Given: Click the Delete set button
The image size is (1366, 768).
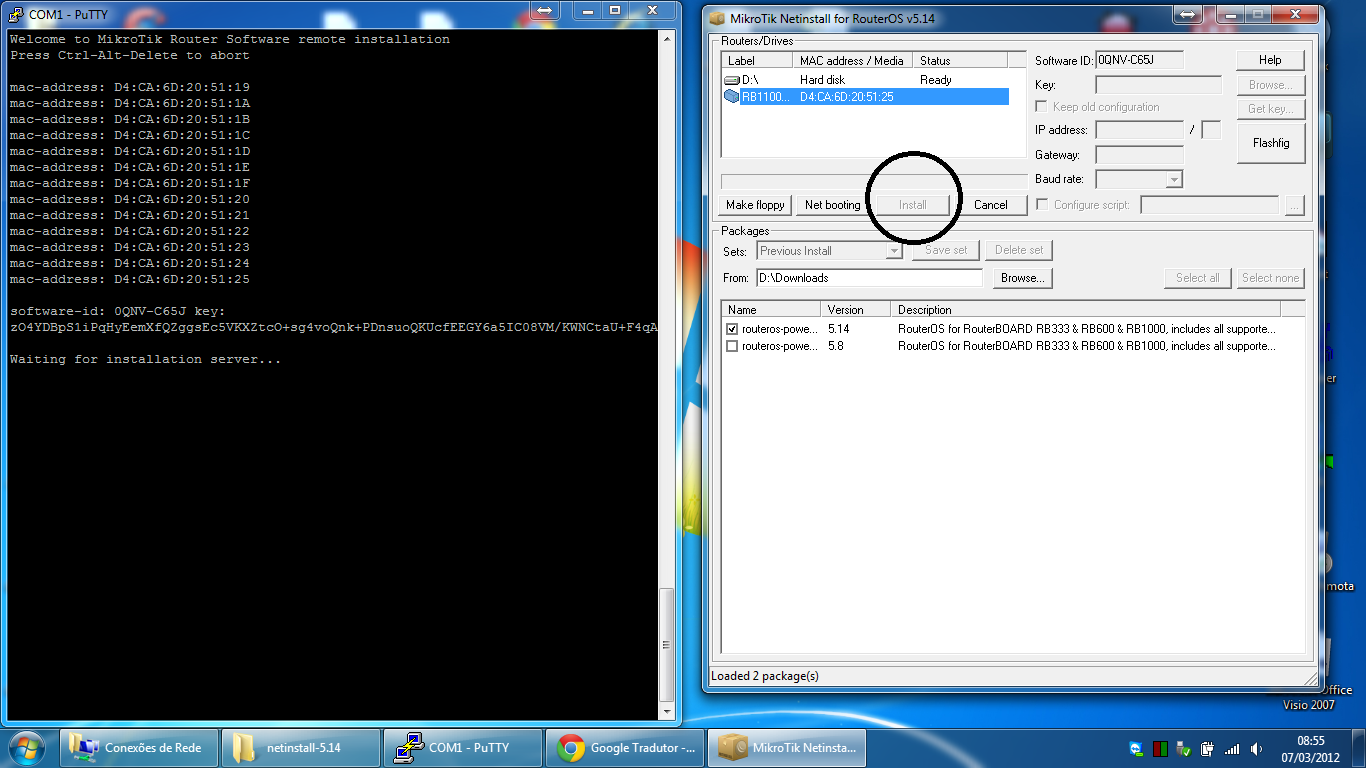Looking at the screenshot, I should point(1019,250).
